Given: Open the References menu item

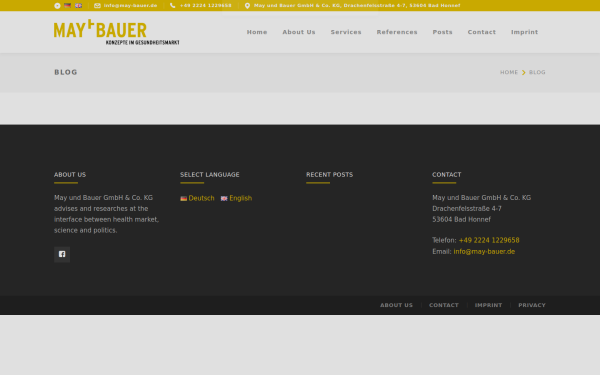Looking at the screenshot, I should pos(397,32).
